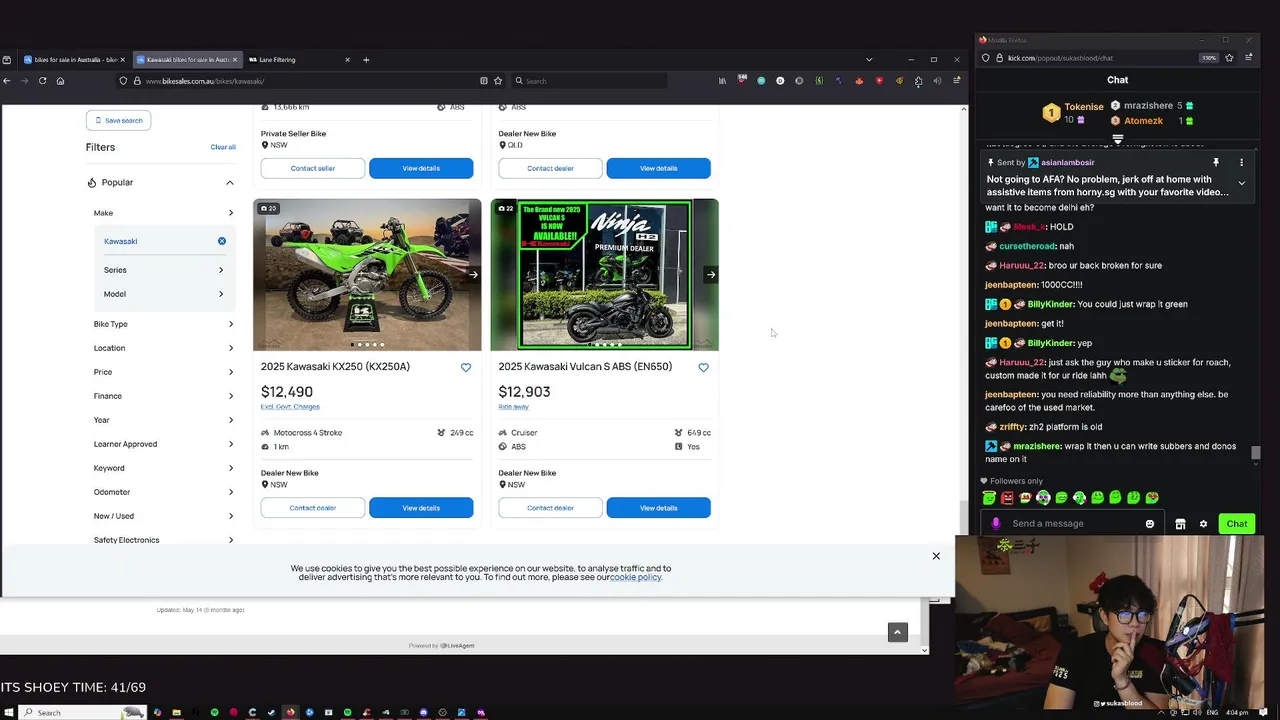List all tabs dropdown

pyautogui.click(x=869, y=60)
